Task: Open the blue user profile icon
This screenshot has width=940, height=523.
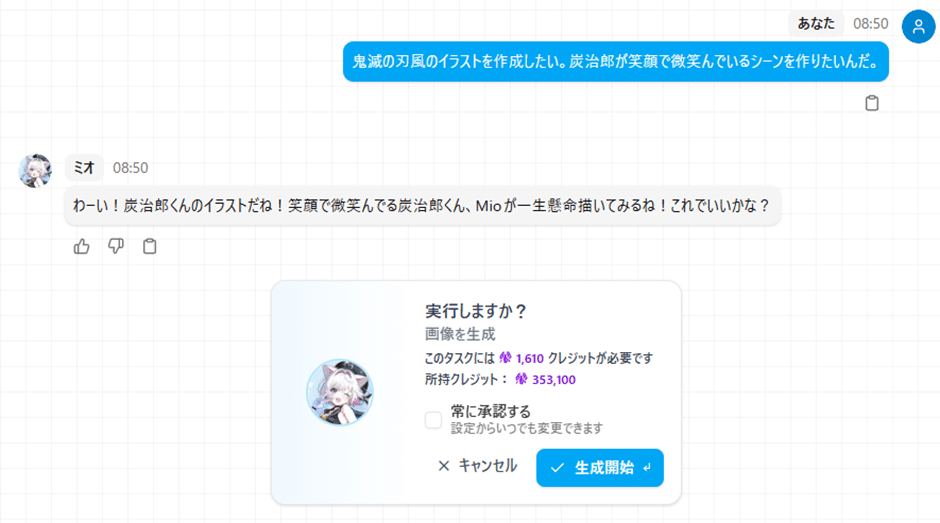Action: (x=918, y=26)
